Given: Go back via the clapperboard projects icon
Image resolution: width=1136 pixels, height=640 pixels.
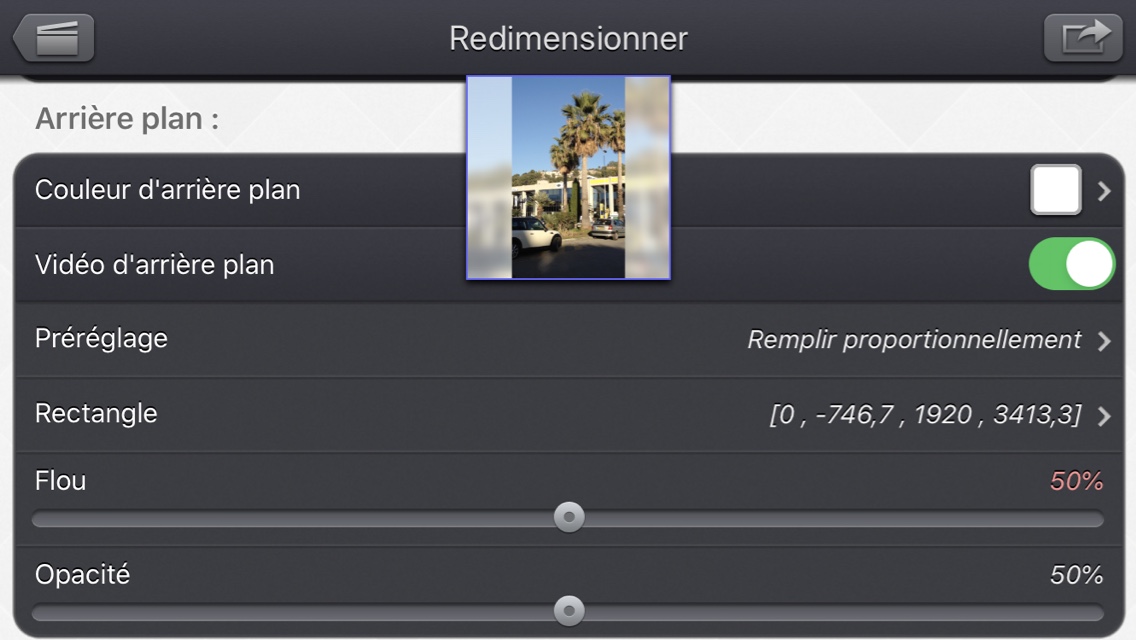Looking at the screenshot, I should 54,38.
